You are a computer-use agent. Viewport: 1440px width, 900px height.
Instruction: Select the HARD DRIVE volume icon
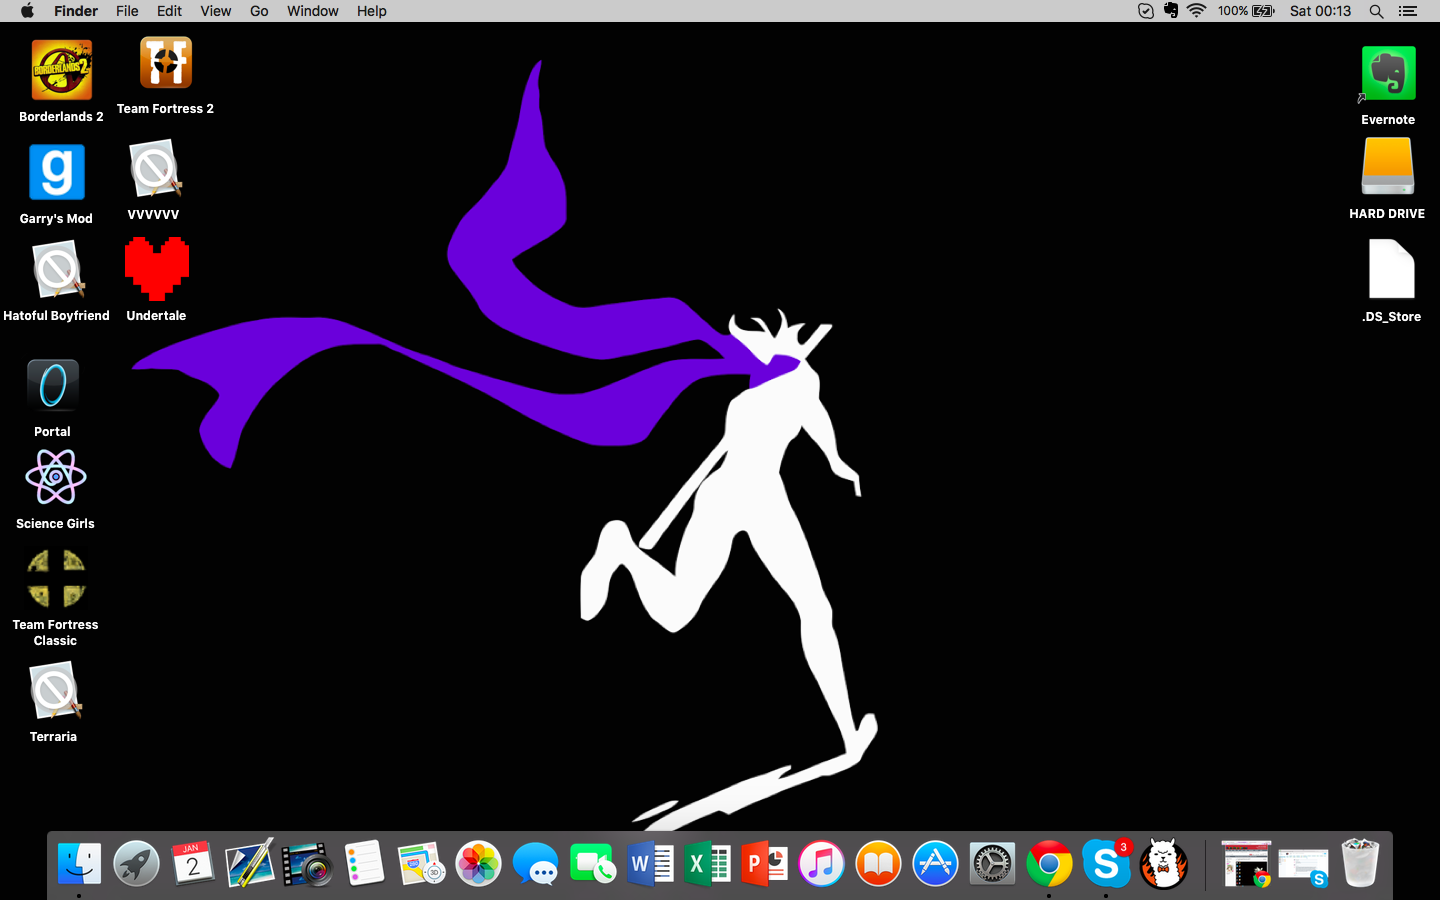pos(1387,166)
